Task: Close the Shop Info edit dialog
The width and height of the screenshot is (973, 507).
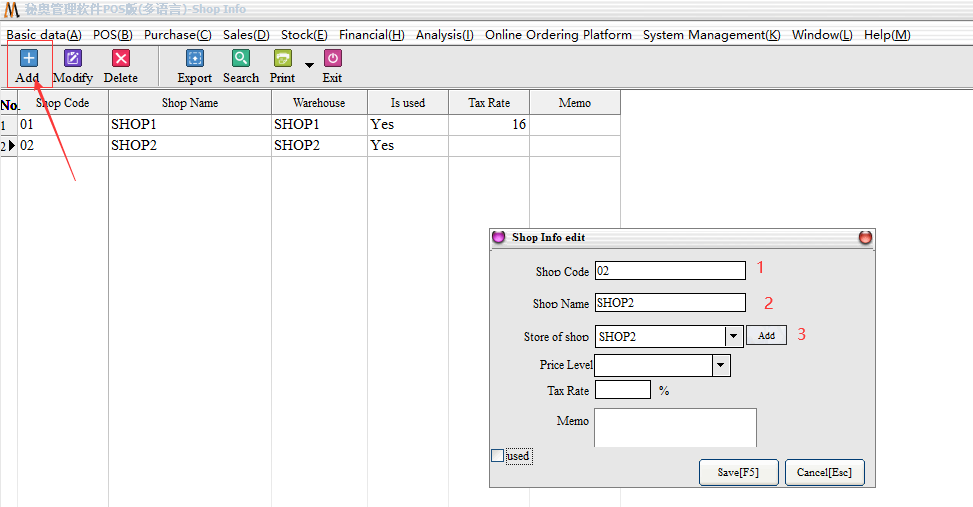Action: point(865,238)
